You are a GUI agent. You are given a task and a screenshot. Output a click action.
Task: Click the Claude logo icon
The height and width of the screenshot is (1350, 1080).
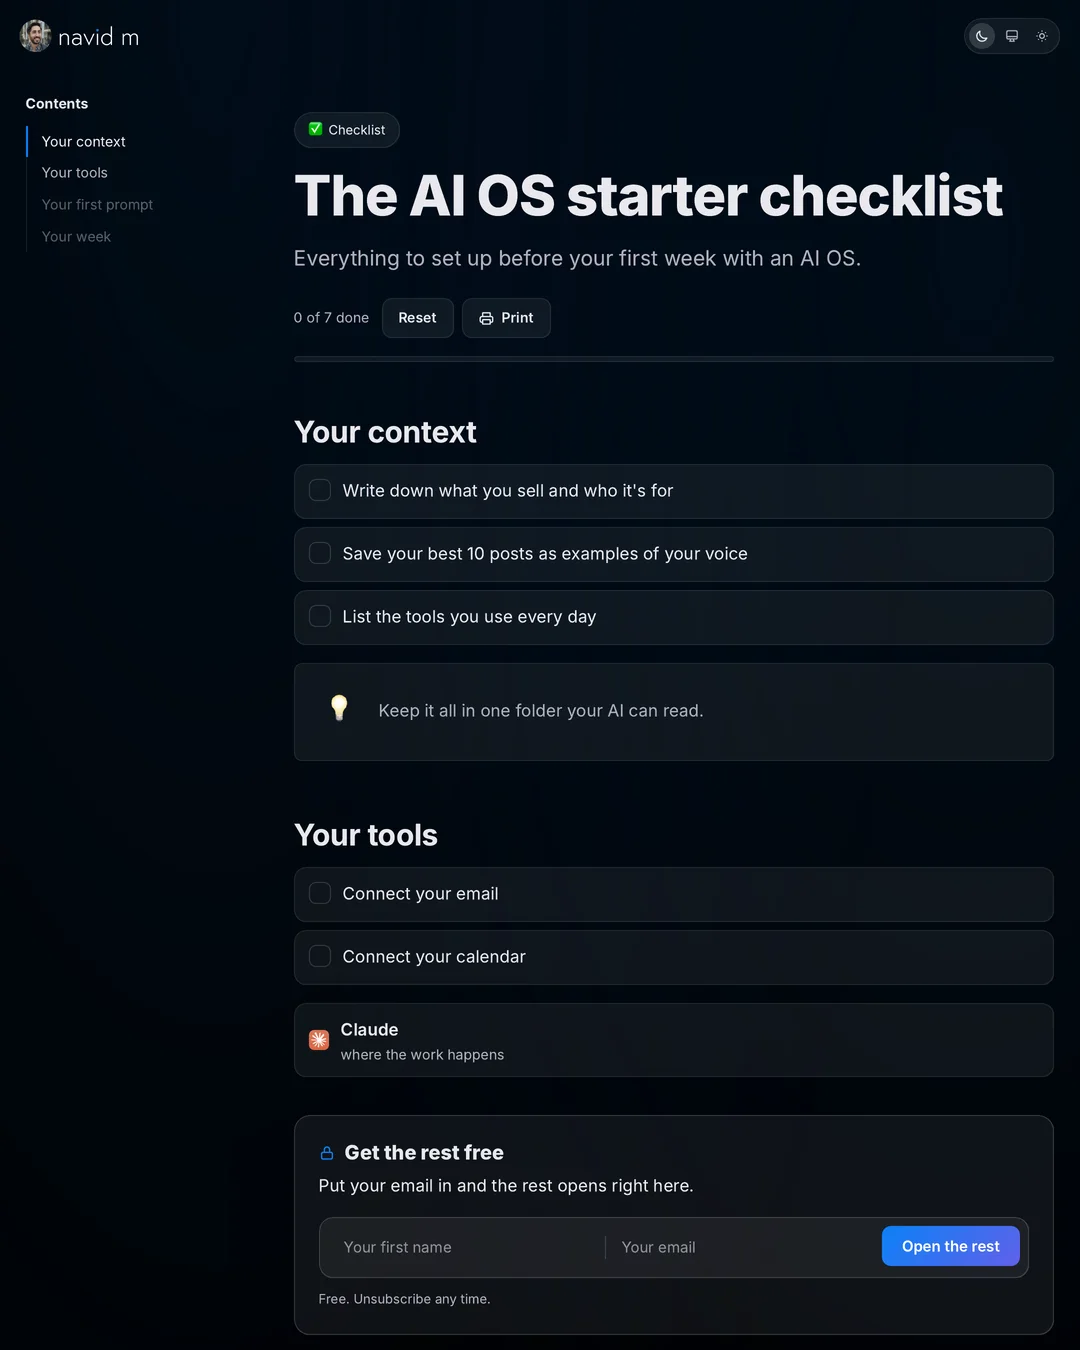pyautogui.click(x=319, y=1040)
